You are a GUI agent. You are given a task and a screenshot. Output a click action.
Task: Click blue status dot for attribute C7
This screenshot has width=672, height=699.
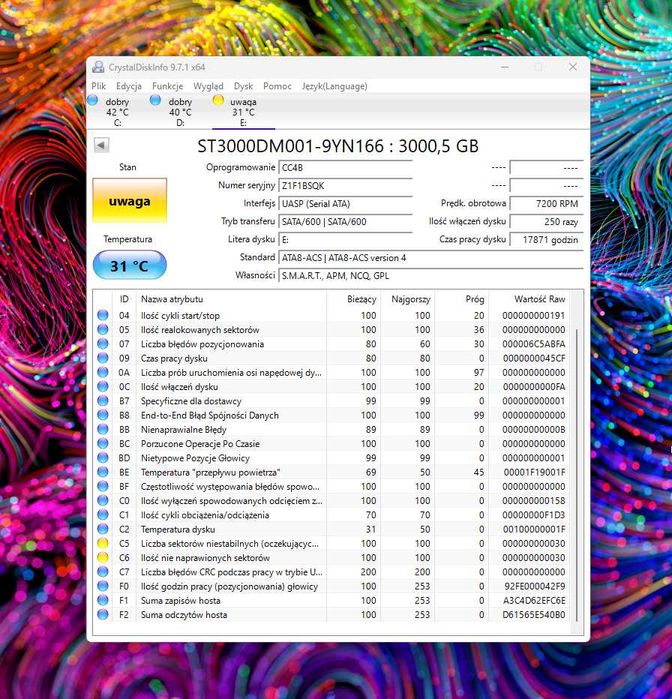(103, 572)
